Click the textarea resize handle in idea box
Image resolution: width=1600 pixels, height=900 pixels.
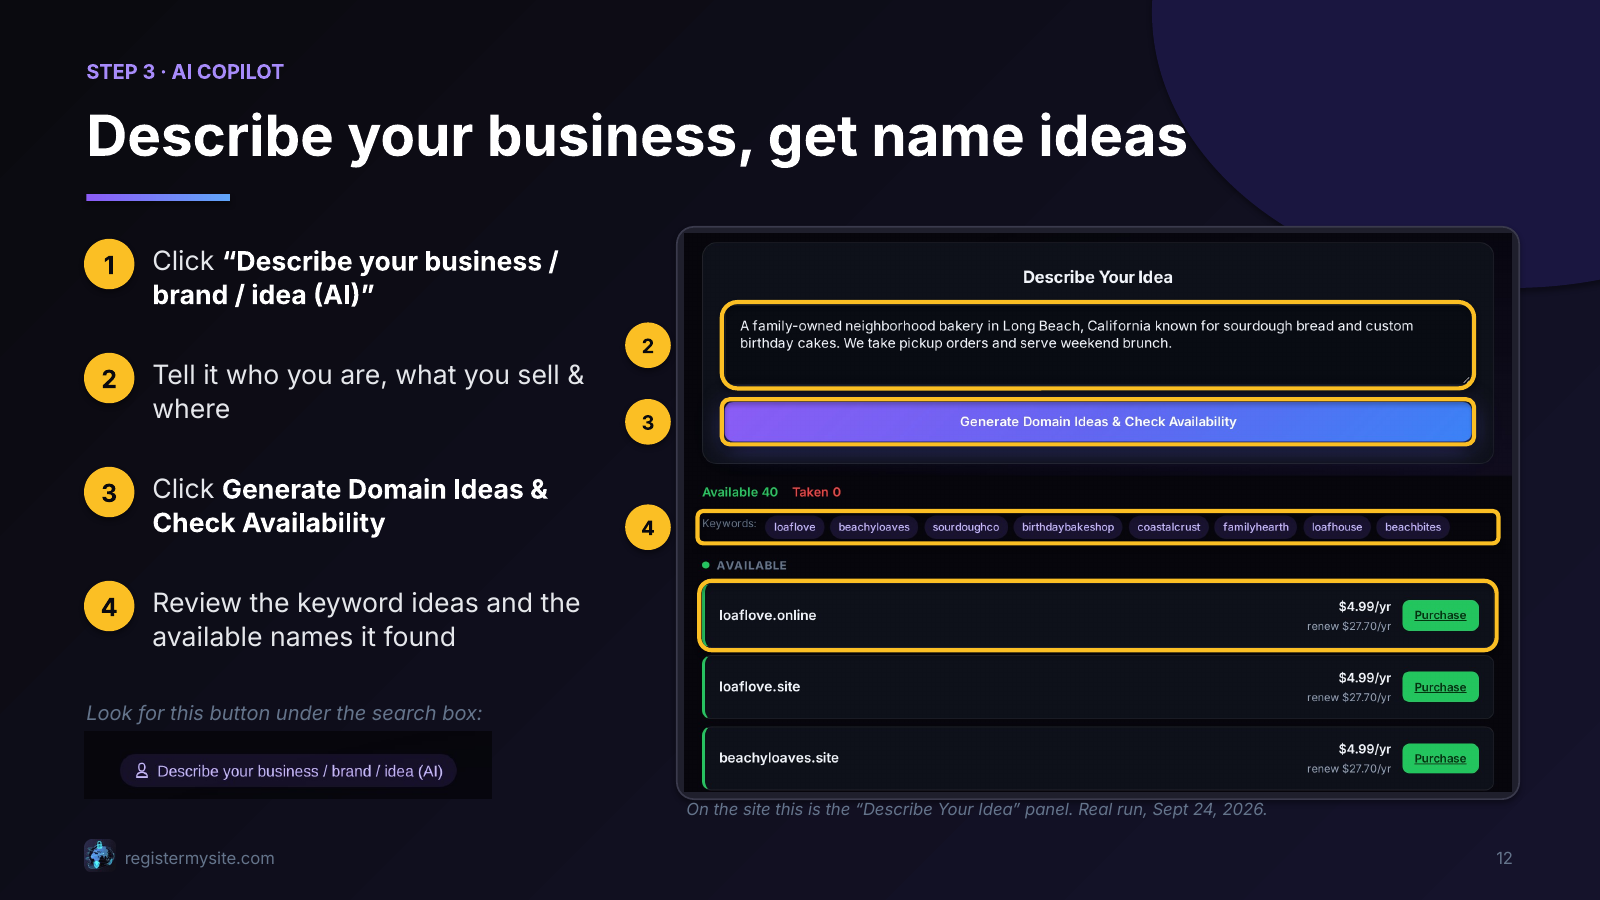(x=1466, y=380)
